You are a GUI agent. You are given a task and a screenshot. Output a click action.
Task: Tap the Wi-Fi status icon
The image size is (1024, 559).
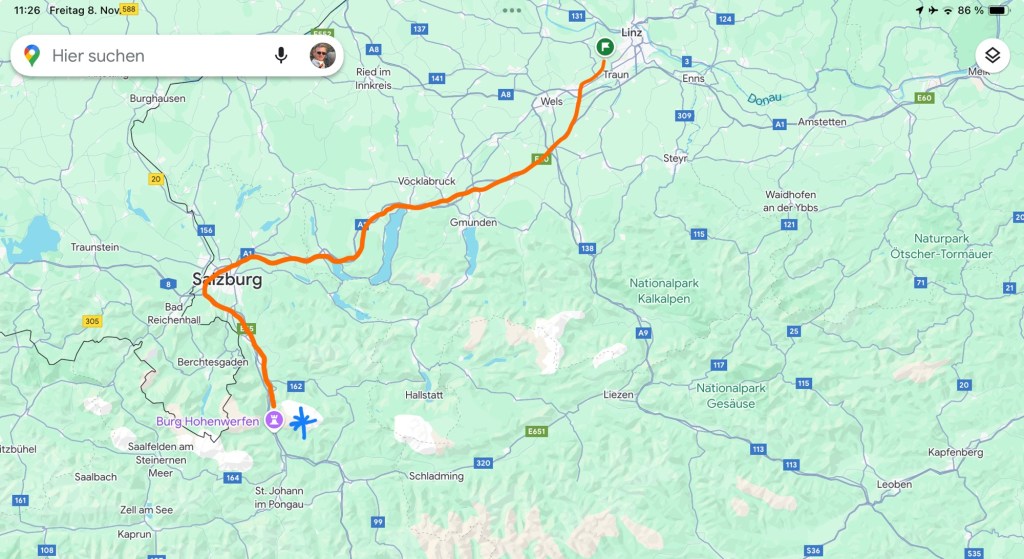[x=948, y=10]
